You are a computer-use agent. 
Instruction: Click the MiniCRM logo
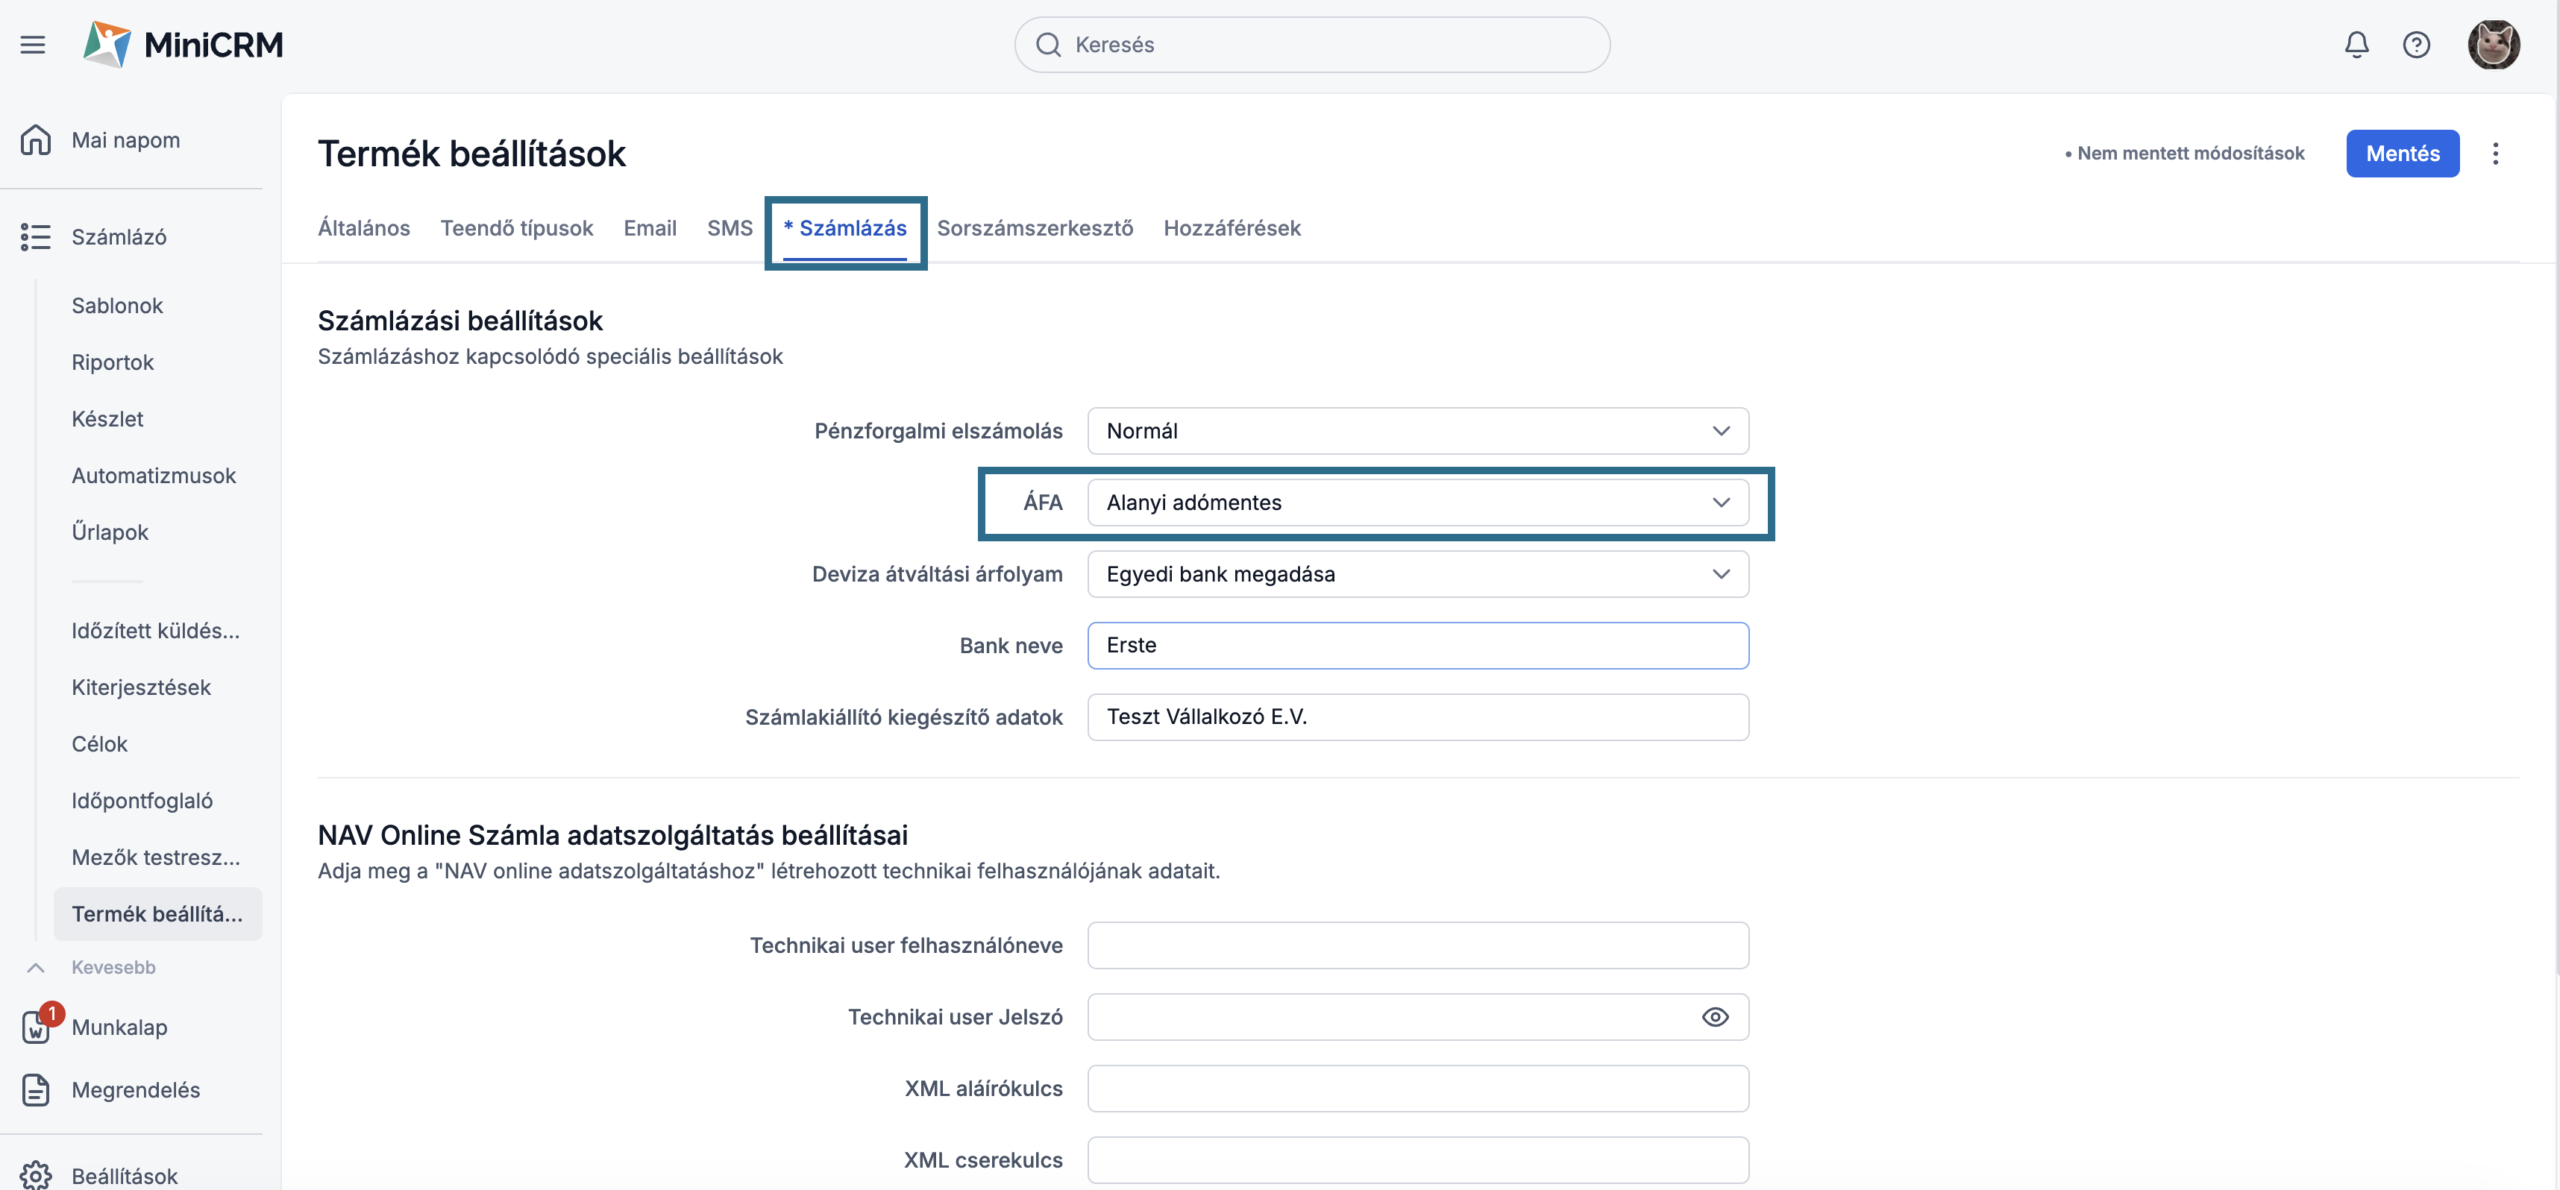[x=184, y=44]
